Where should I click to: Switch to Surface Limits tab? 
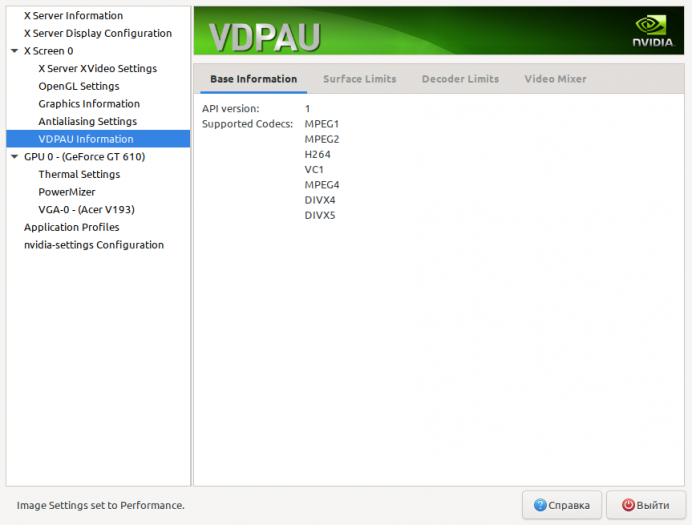point(359,79)
